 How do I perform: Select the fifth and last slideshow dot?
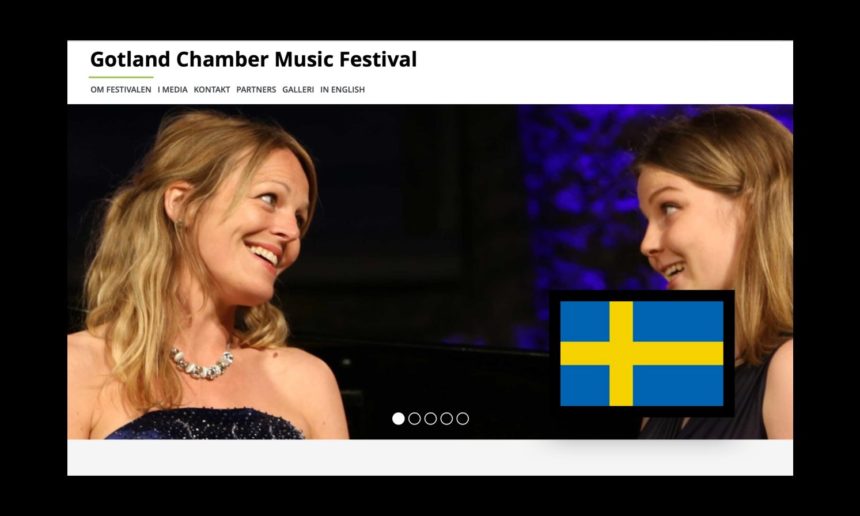(x=462, y=418)
